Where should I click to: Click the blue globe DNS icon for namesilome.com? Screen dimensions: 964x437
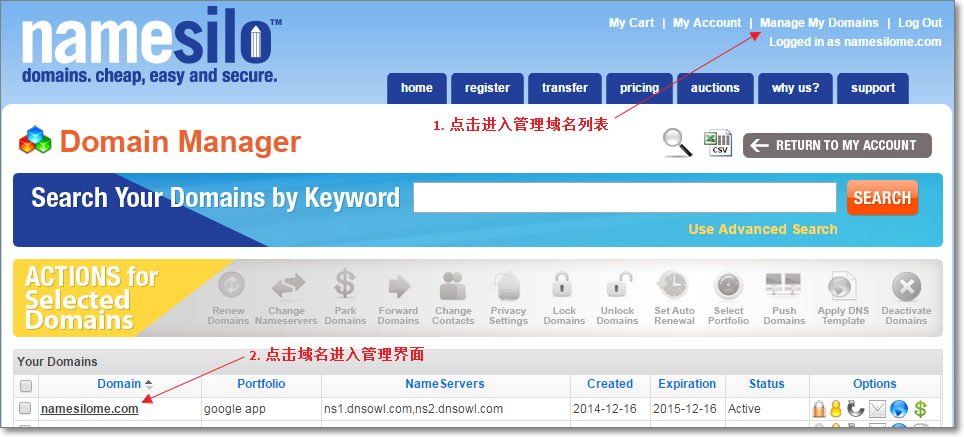[x=899, y=409]
